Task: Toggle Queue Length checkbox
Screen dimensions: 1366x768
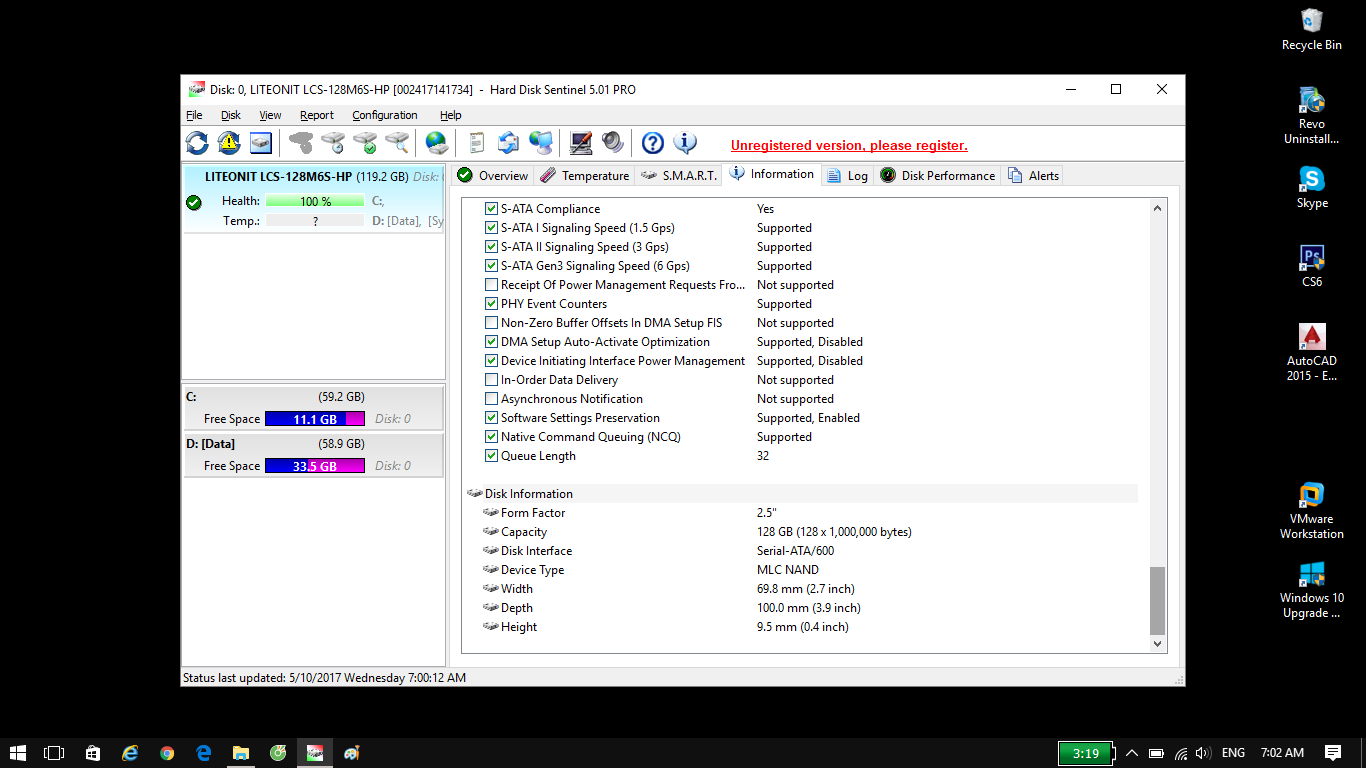Action: [491, 456]
